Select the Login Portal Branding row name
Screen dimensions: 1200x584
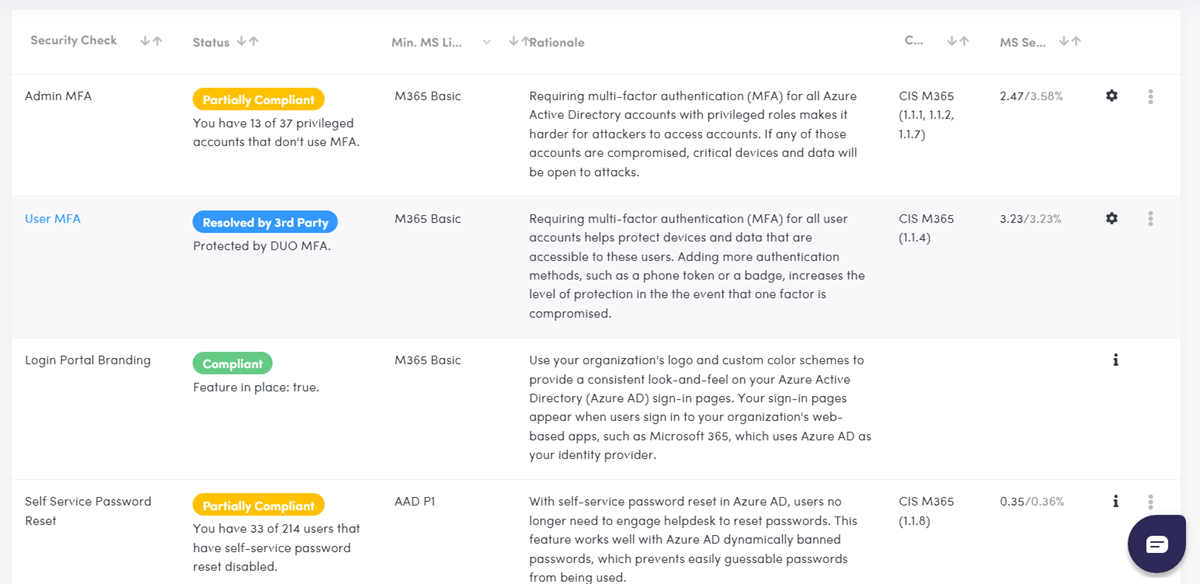click(x=88, y=360)
